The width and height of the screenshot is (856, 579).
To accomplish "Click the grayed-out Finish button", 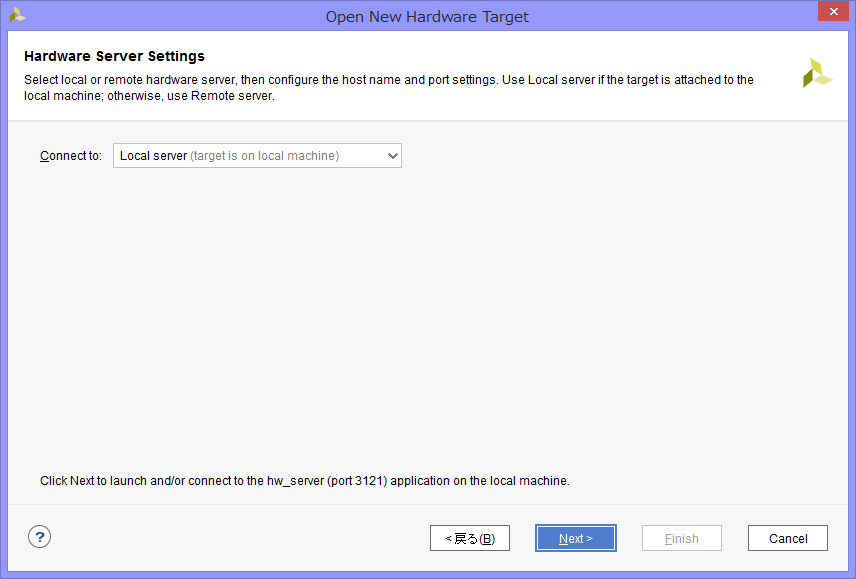I will pos(681,538).
